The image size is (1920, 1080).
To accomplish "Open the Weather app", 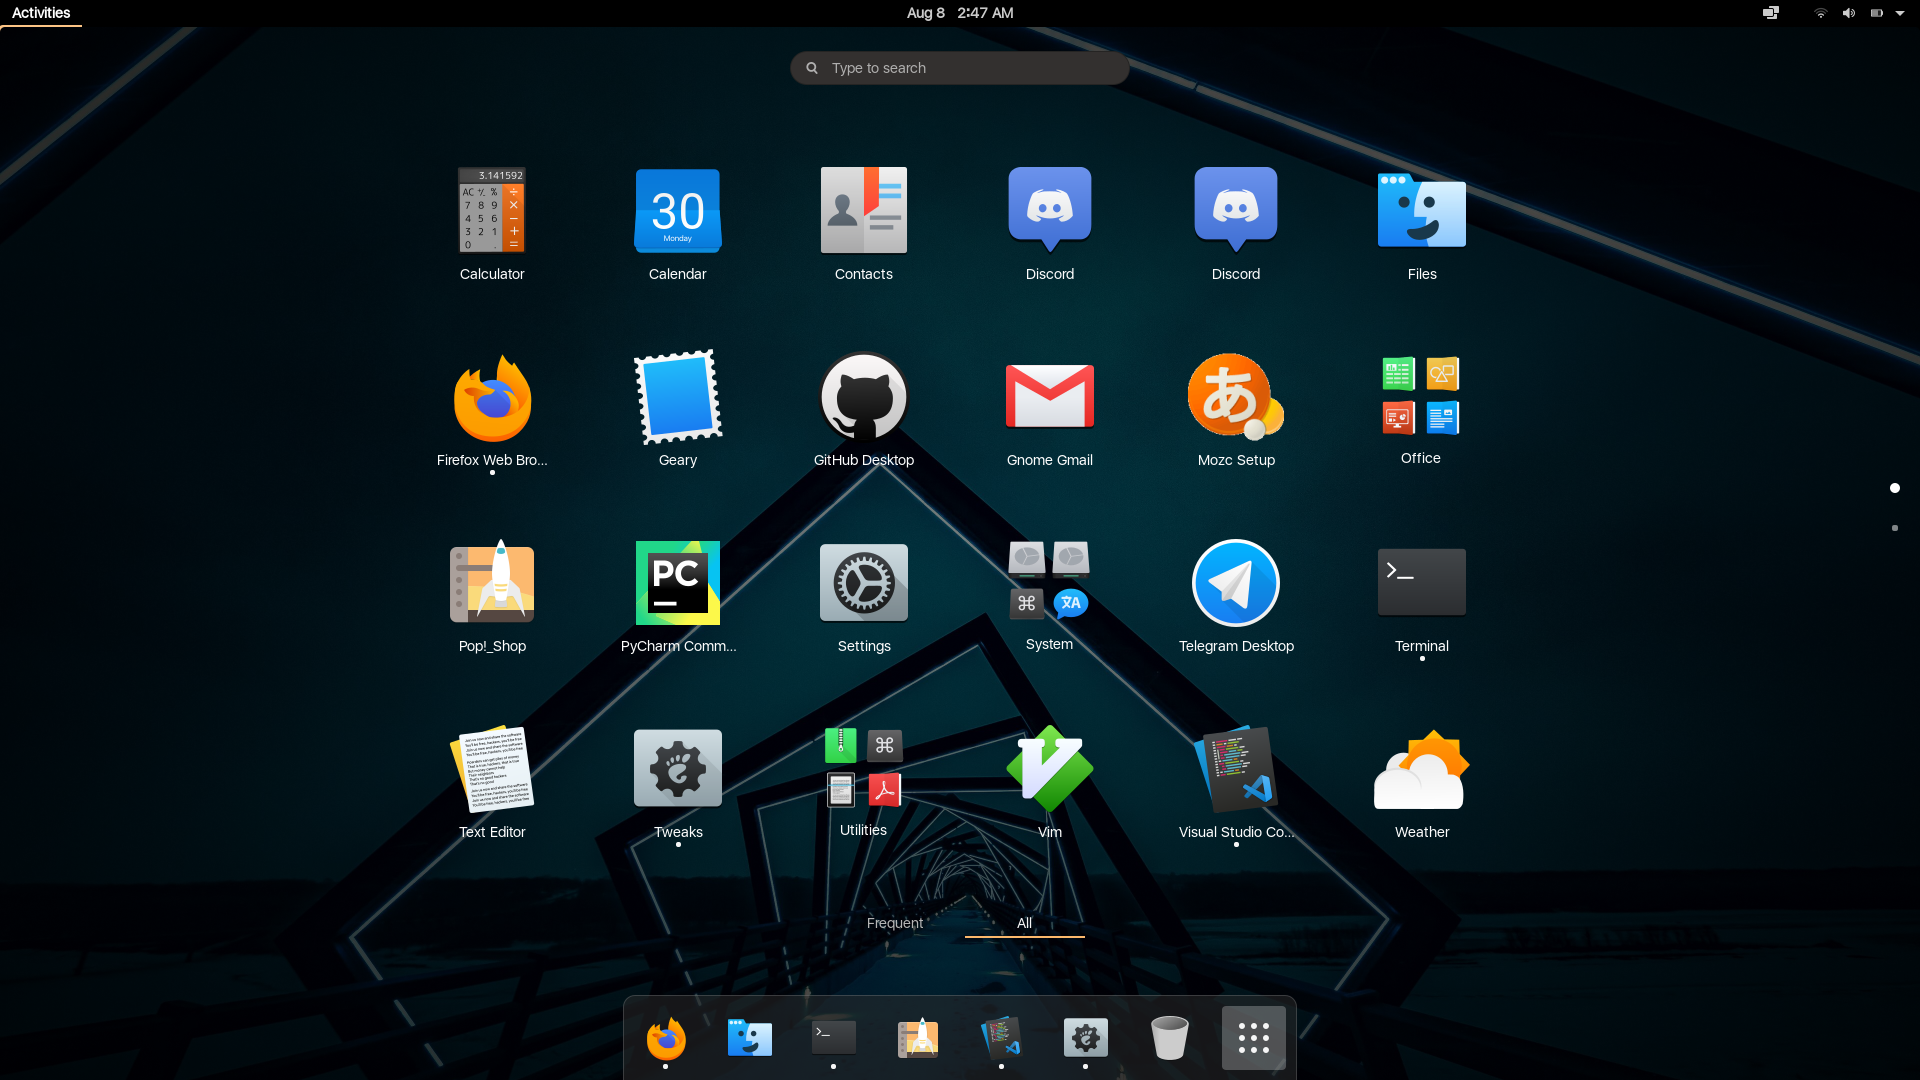I will click(x=1421, y=769).
